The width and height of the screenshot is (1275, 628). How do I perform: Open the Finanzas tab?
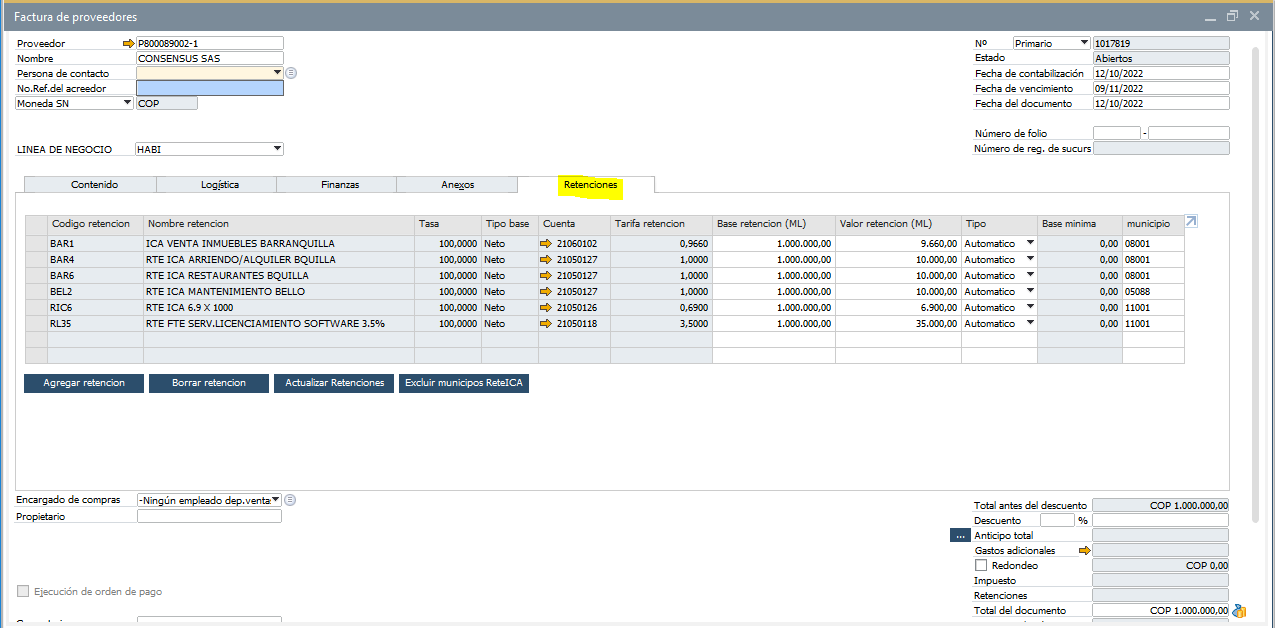coord(340,185)
